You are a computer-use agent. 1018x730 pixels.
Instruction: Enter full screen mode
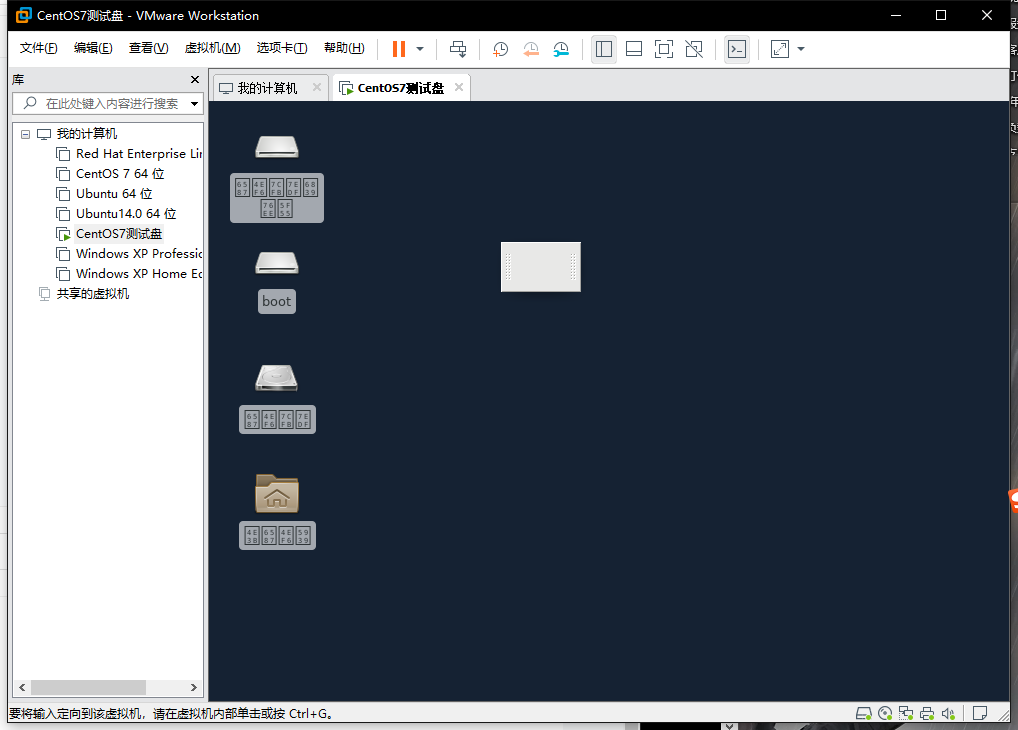coord(664,49)
